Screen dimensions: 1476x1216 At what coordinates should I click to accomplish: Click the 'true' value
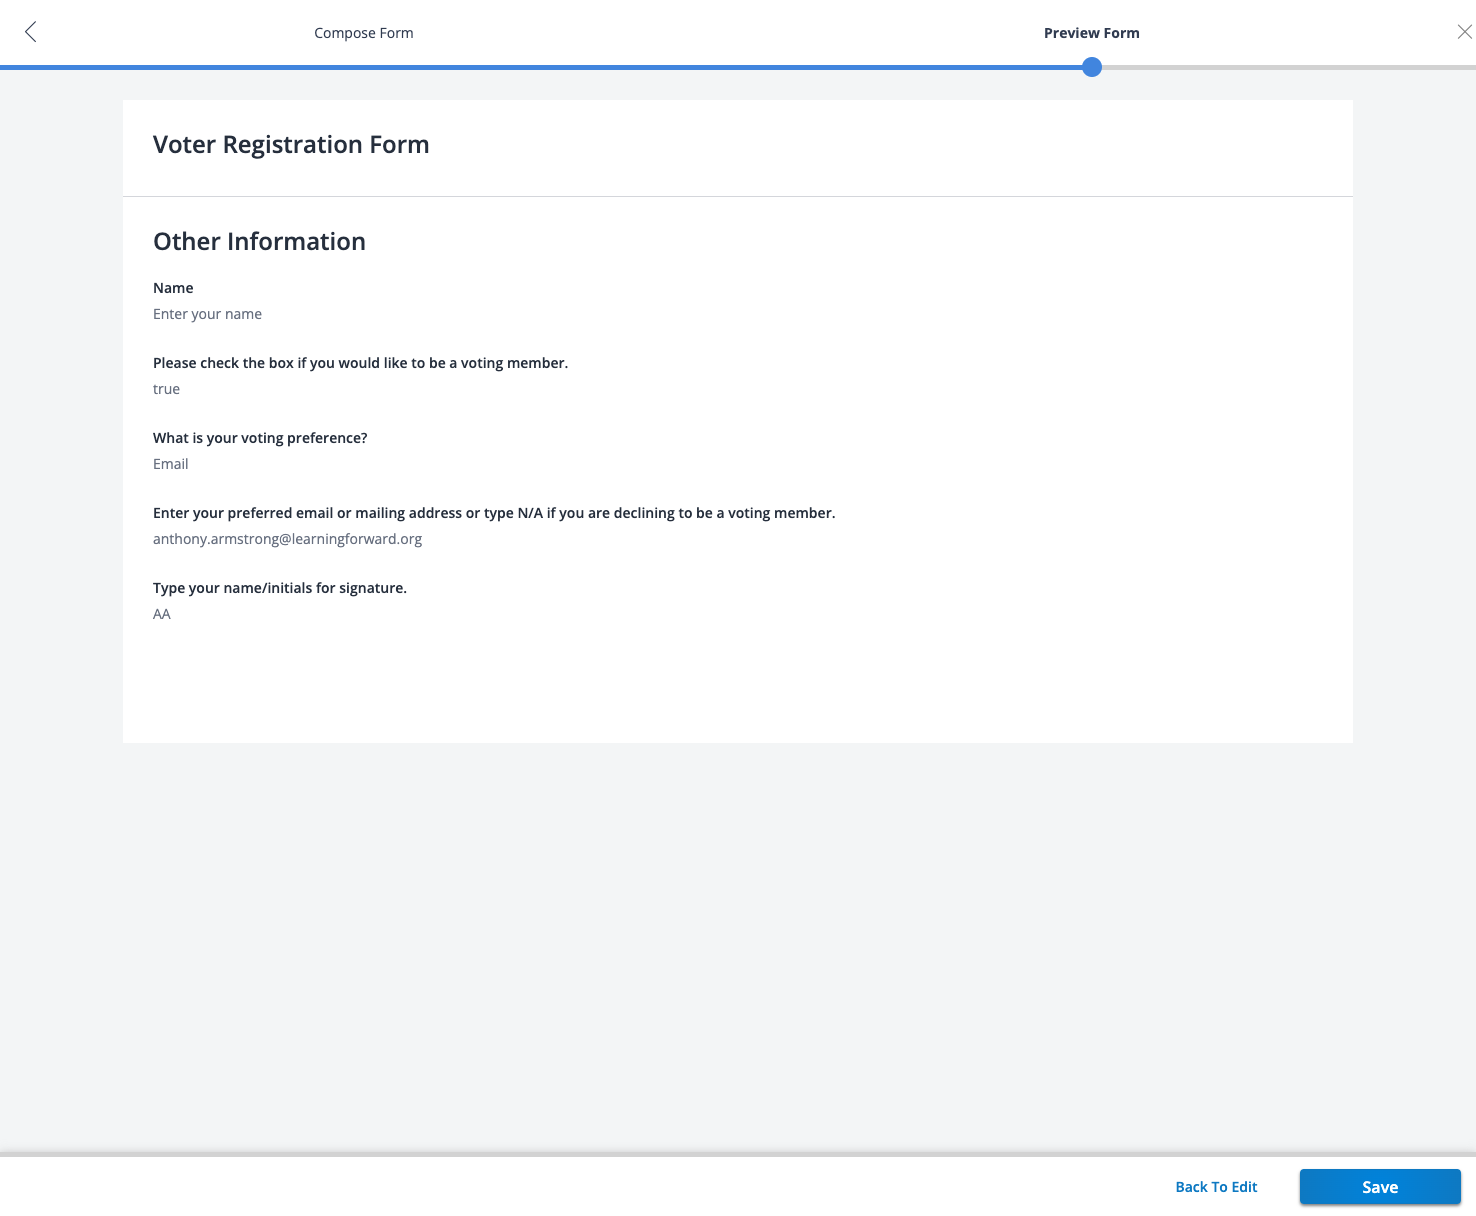point(166,389)
